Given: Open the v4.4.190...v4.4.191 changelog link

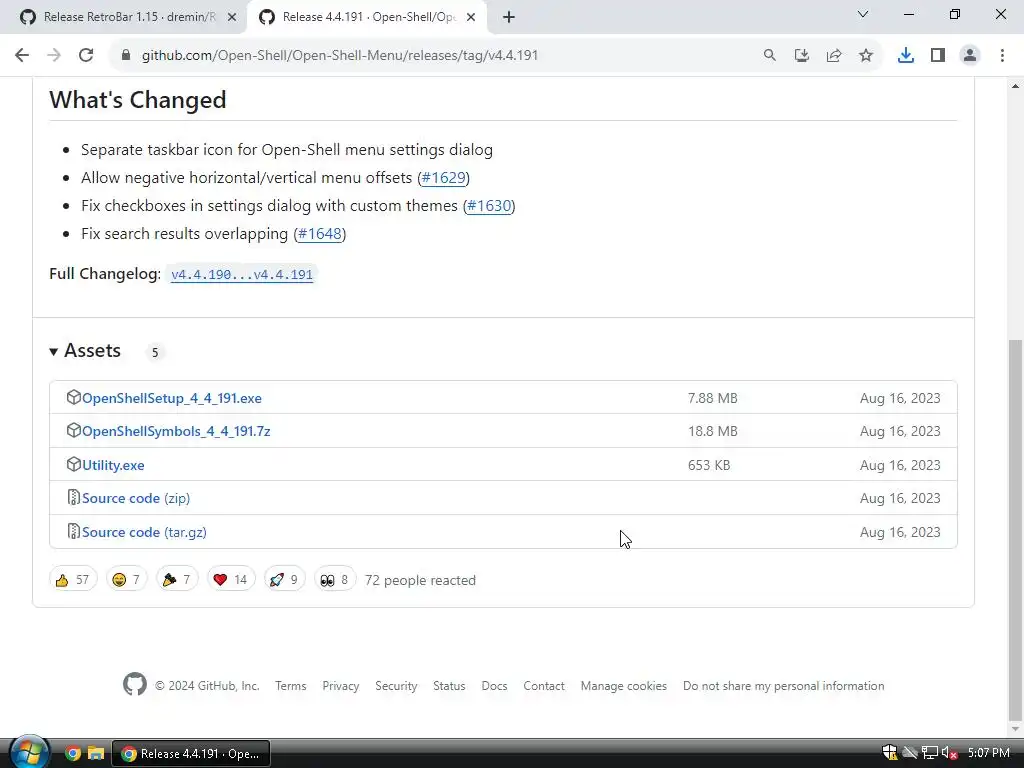Looking at the screenshot, I should tap(242, 274).
